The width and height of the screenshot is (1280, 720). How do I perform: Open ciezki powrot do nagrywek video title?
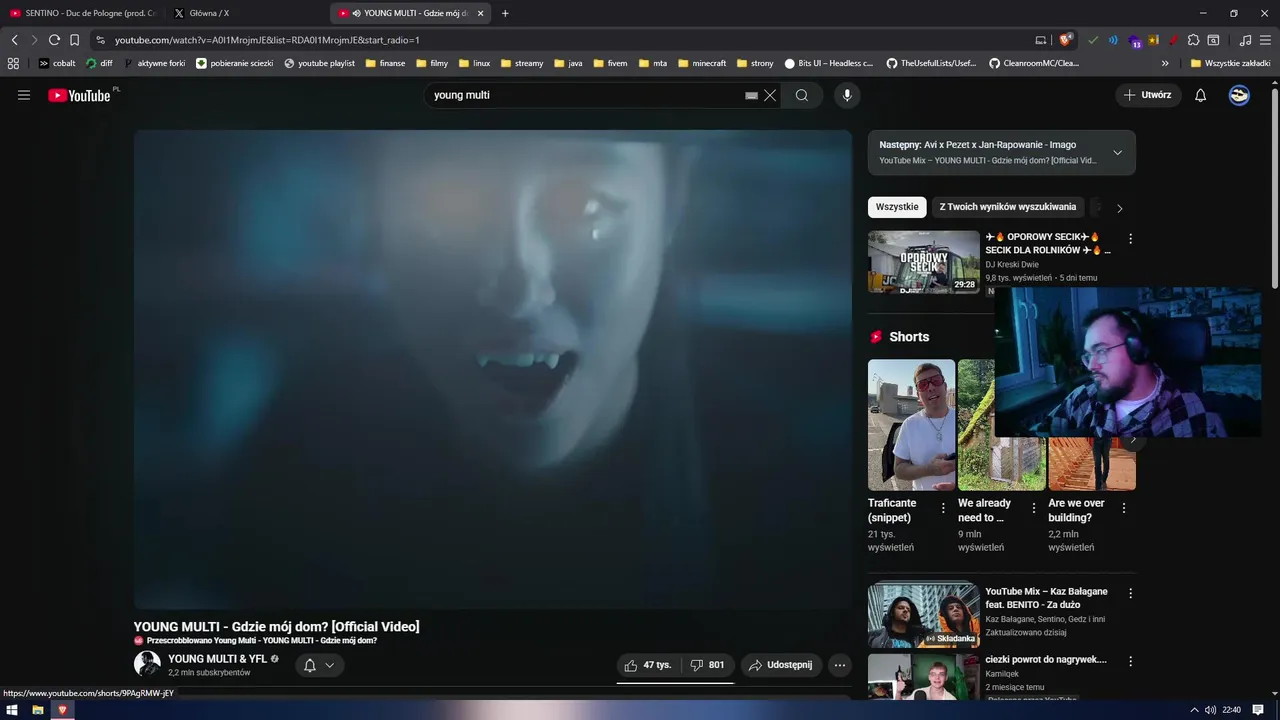1046,659
